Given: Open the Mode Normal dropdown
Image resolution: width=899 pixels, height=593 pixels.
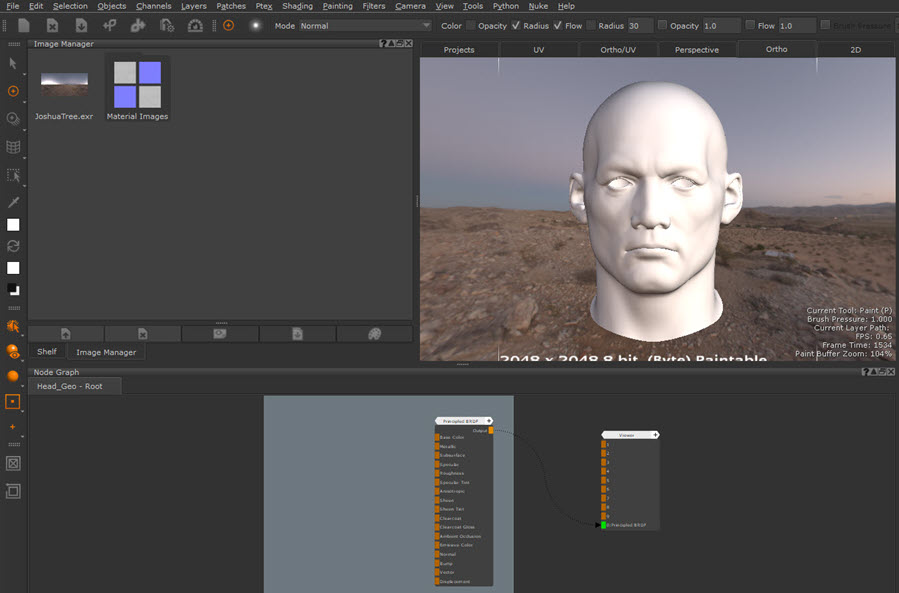Looking at the screenshot, I should click(x=365, y=25).
